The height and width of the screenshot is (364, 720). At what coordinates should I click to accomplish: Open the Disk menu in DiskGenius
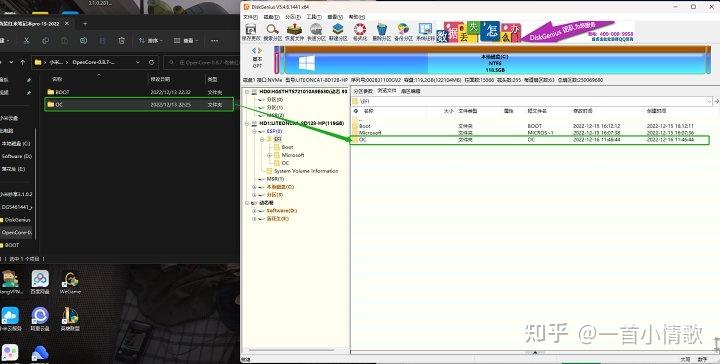271,17
